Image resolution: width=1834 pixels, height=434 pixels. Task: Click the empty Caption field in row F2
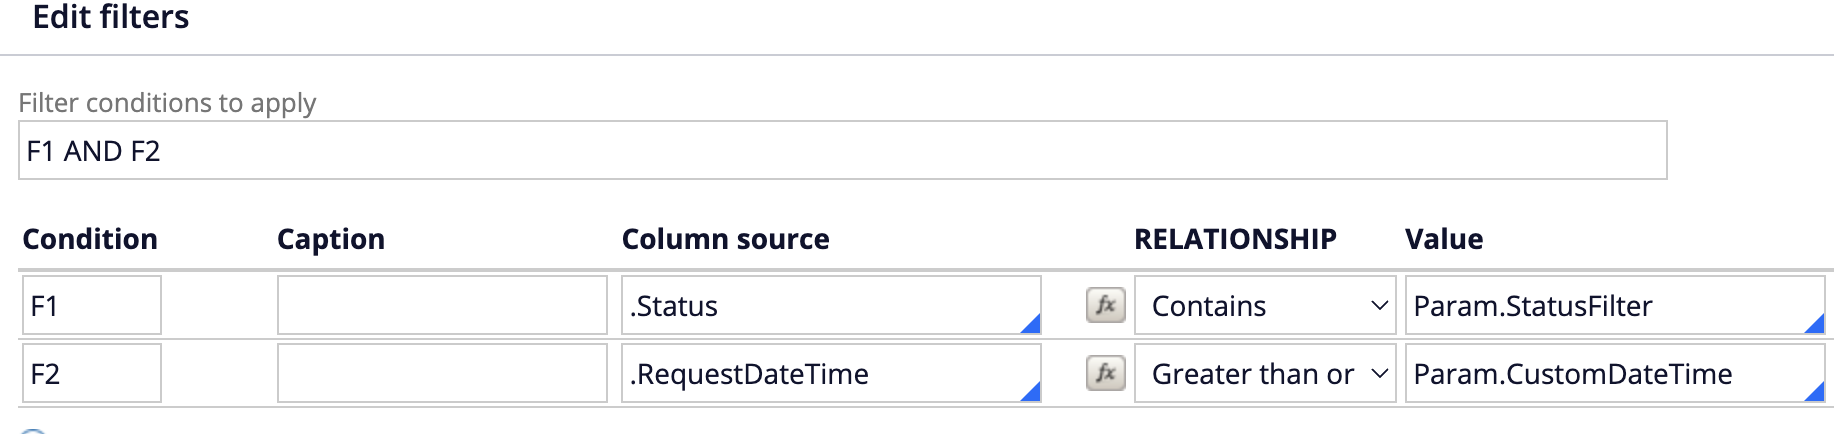pos(441,373)
